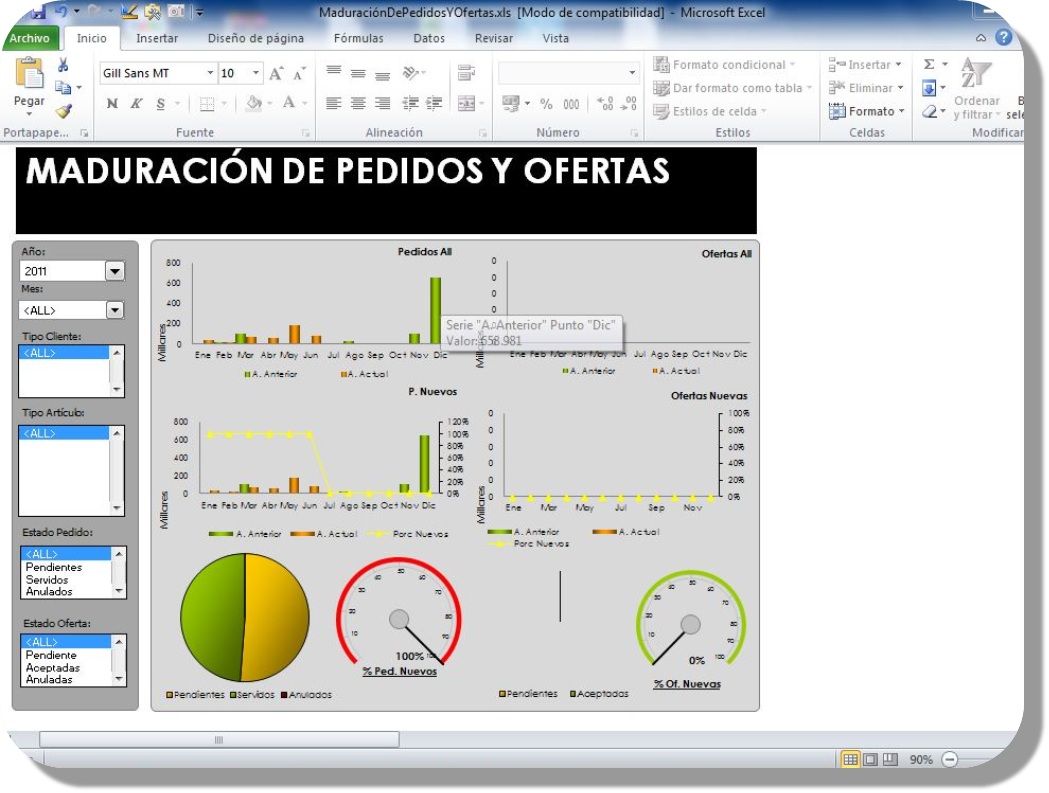Viewport: 1049px width, 793px height.
Task: Select the format painter brush icon
Action: pyautogui.click(x=63, y=111)
